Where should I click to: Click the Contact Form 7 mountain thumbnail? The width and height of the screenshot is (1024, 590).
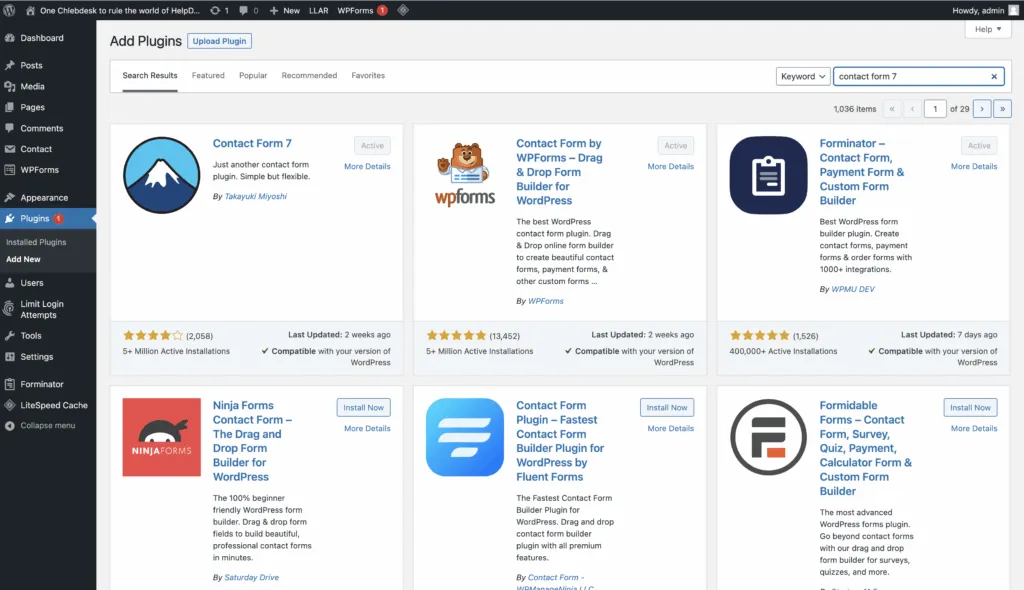(x=161, y=175)
